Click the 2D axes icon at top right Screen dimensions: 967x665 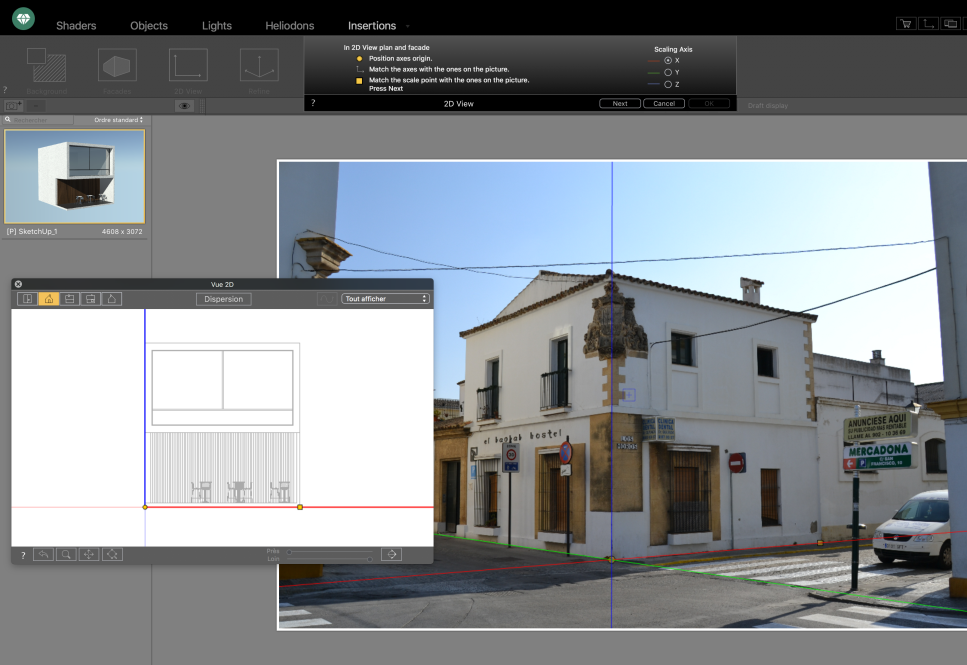tap(928, 23)
